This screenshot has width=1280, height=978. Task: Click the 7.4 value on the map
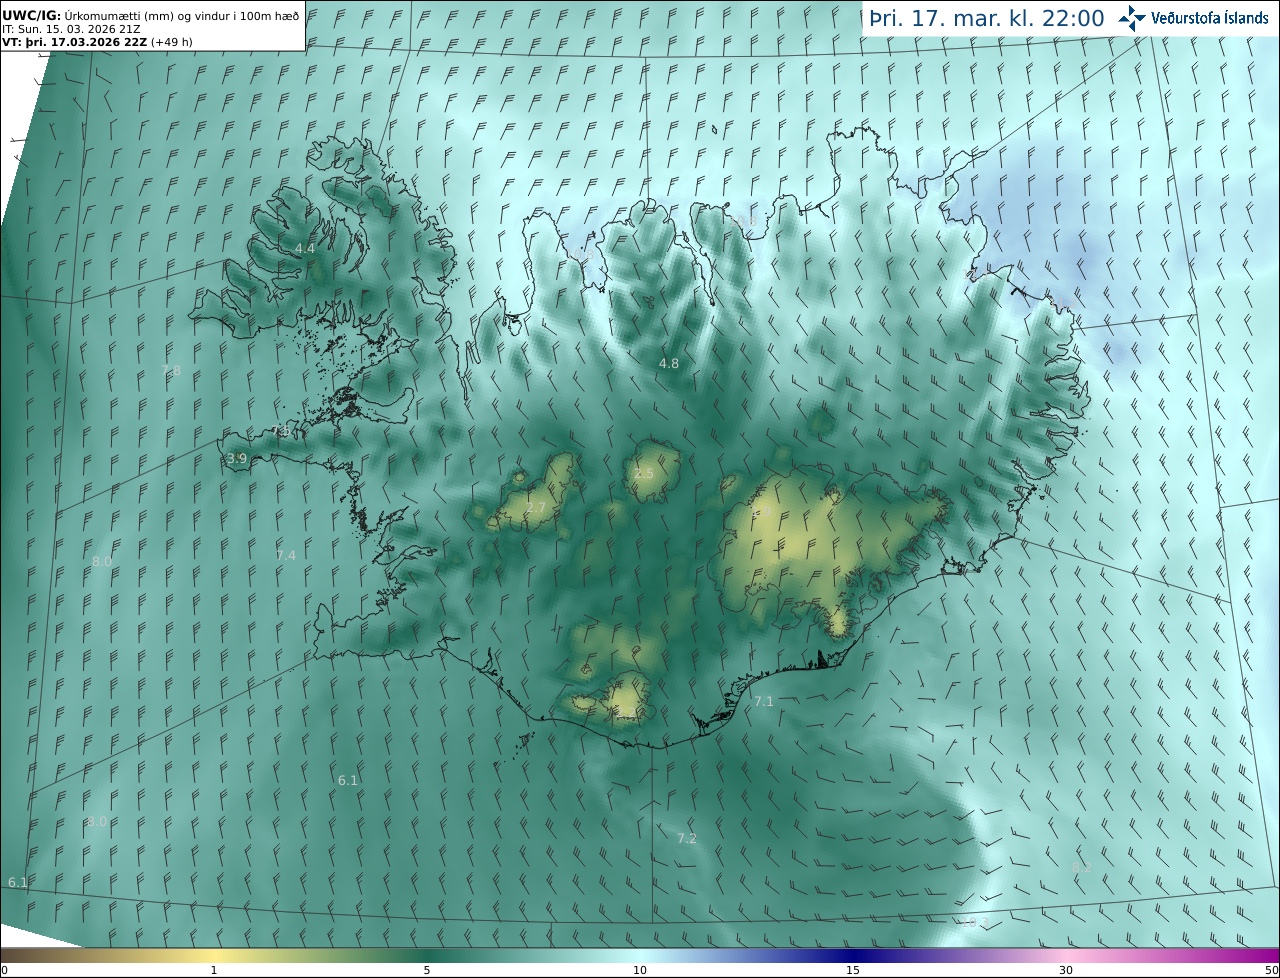(x=286, y=555)
